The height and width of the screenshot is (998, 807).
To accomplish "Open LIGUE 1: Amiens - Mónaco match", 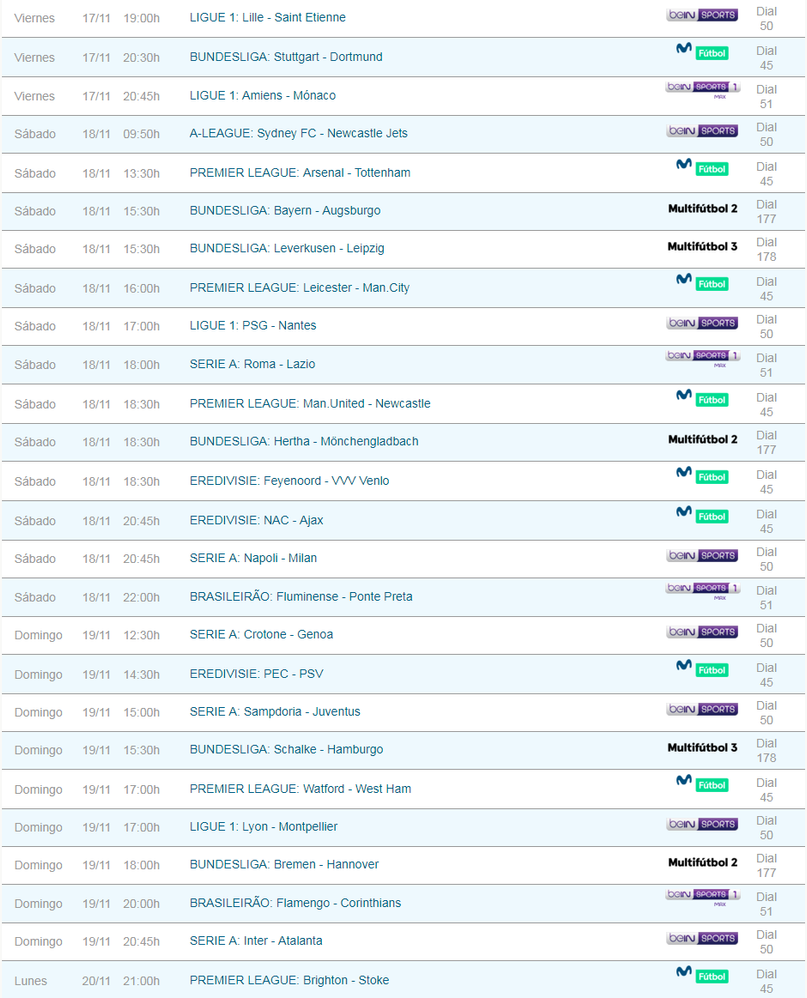I will [262, 95].
